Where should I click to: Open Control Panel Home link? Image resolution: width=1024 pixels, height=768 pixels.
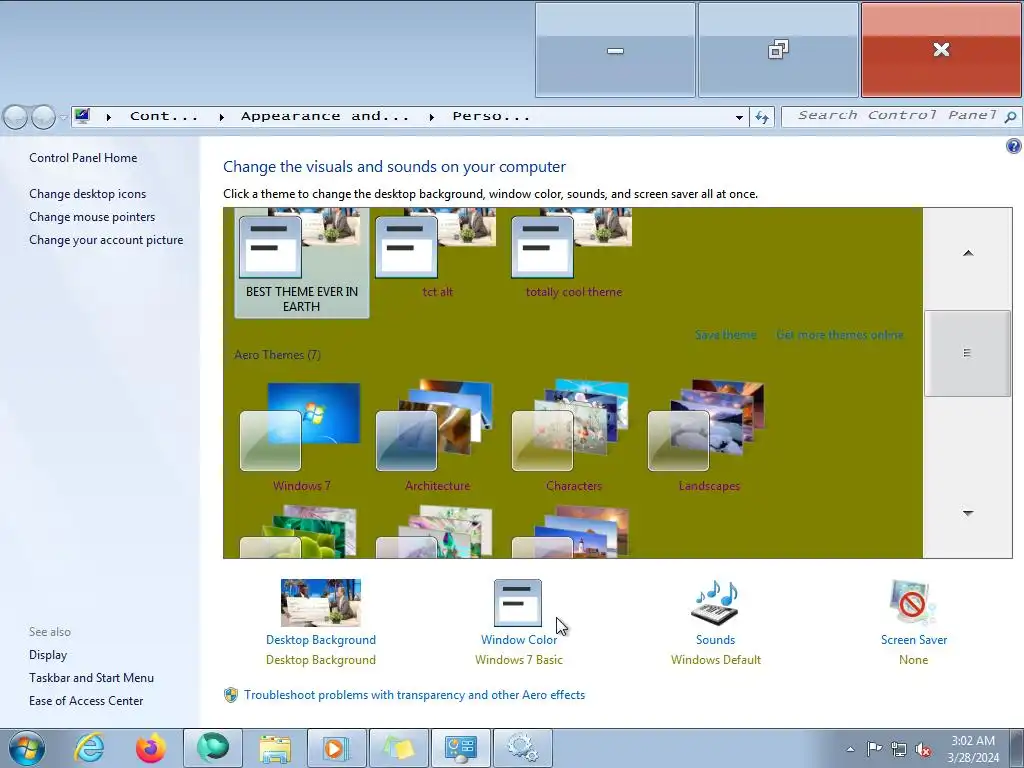click(83, 157)
